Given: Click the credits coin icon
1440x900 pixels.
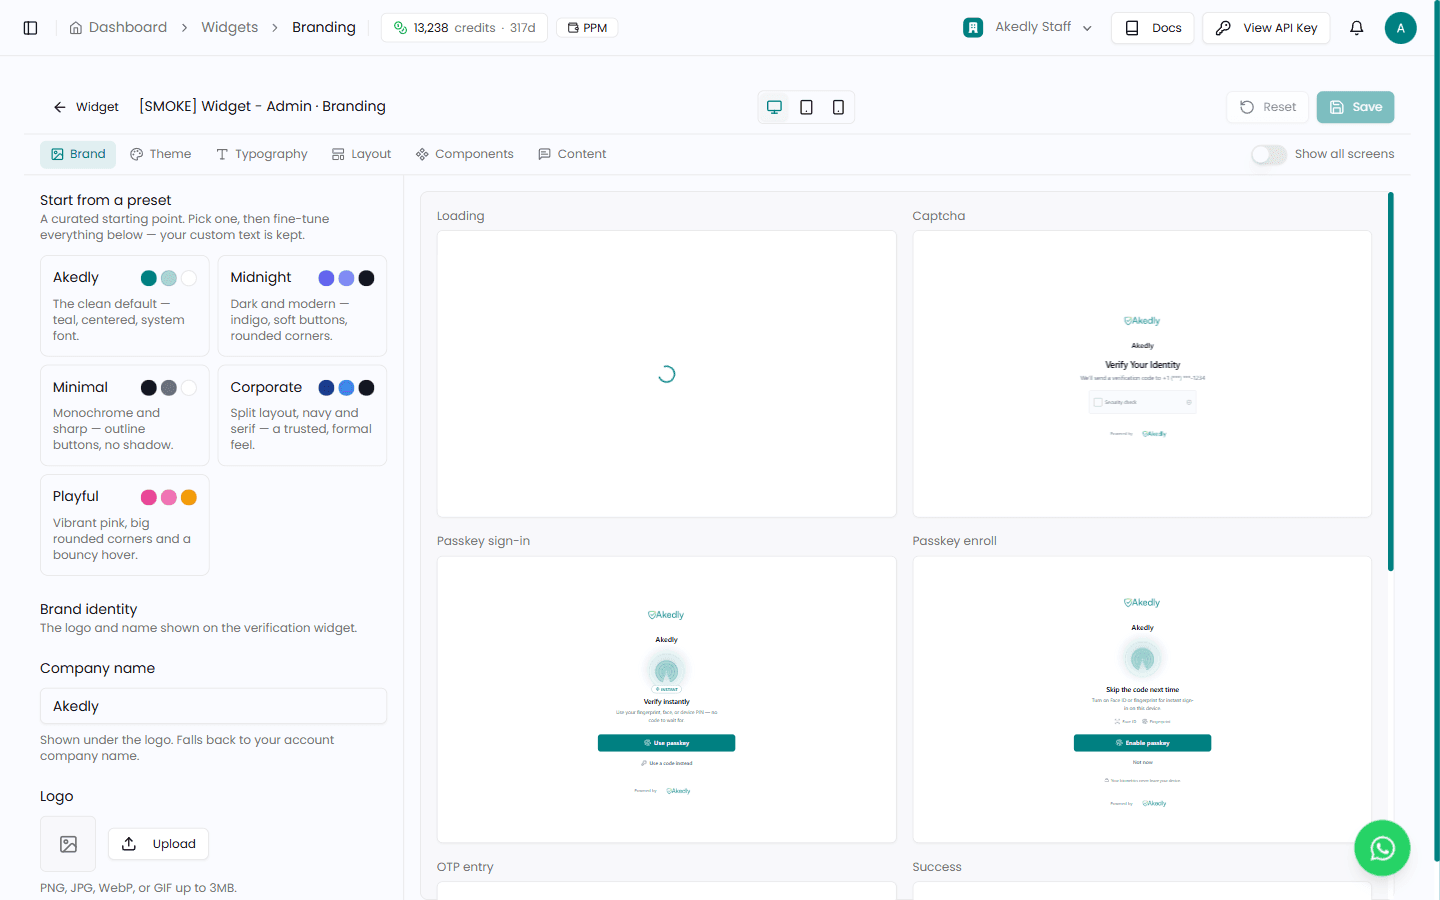Looking at the screenshot, I should (400, 28).
